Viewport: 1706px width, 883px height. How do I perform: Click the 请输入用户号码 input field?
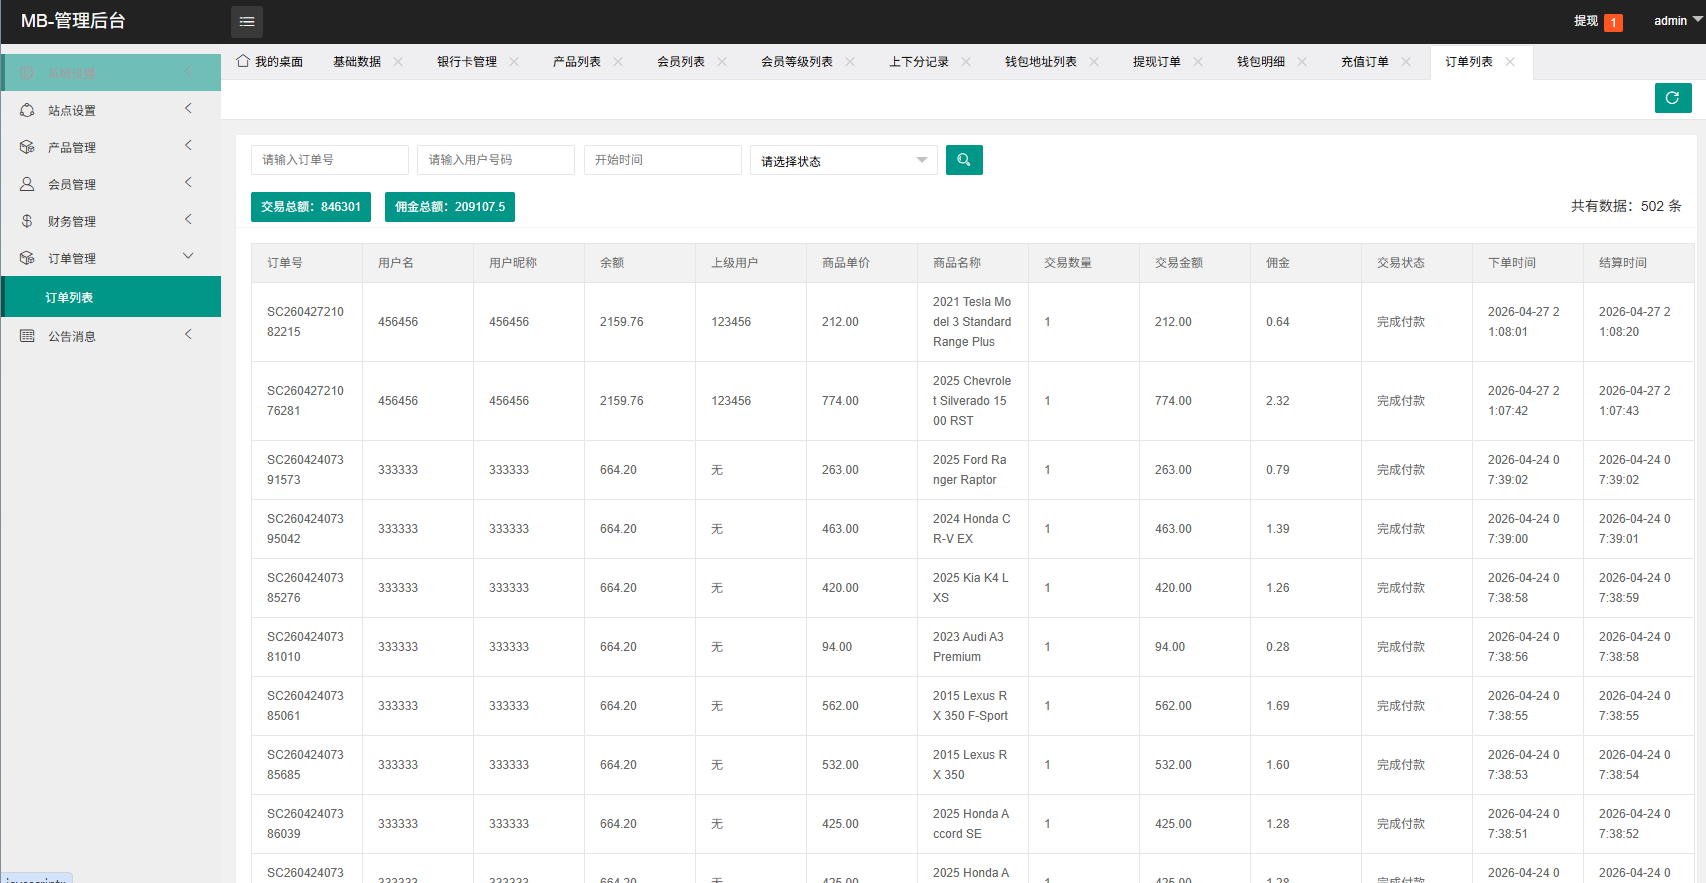(496, 160)
